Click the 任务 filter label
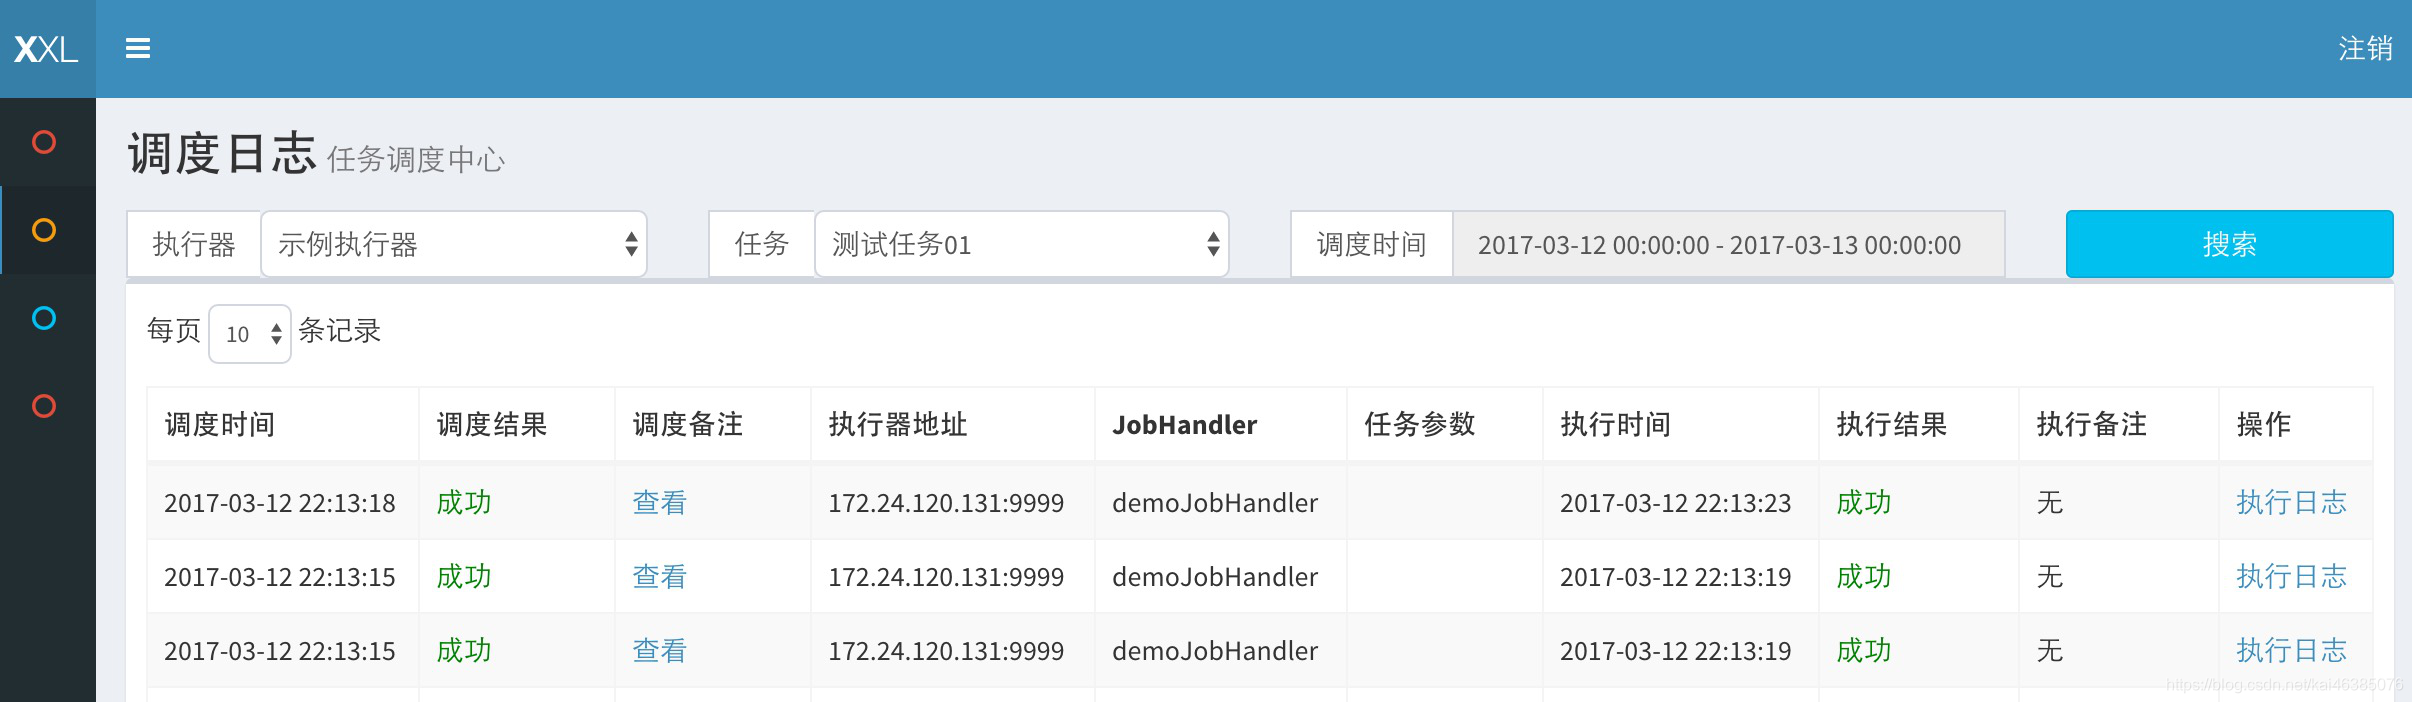The height and width of the screenshot is (703, 2413). point(762,244)
